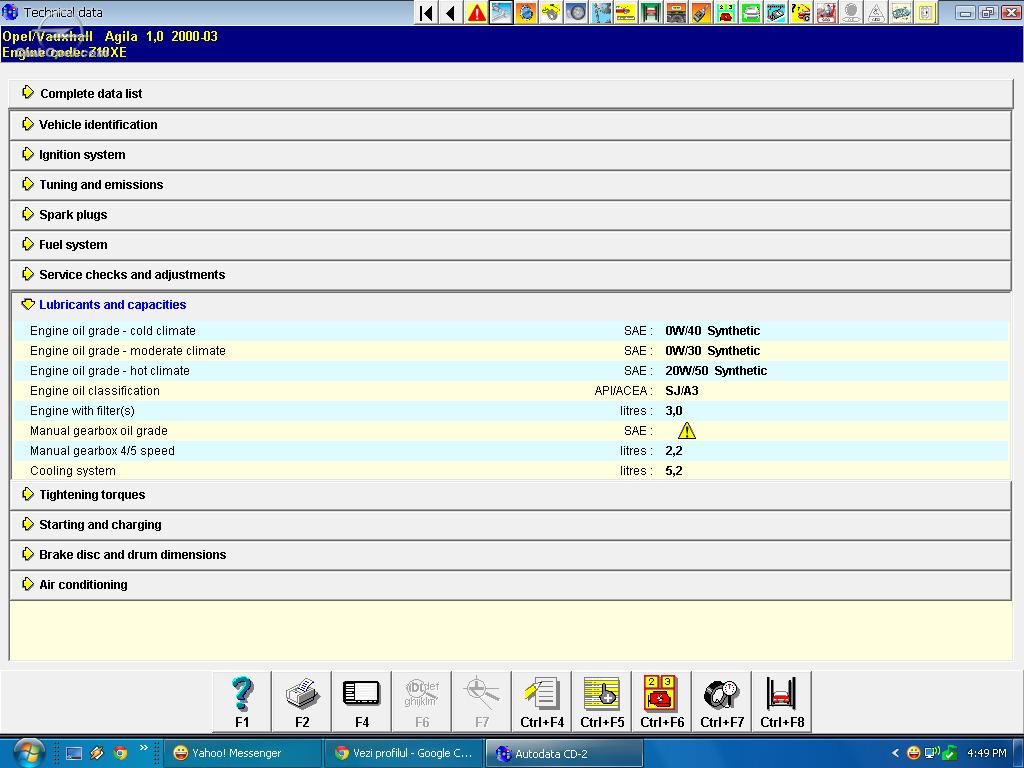The width and height of the screenshot is (1024, 768).
Task: Click the grey triangle toolbar icon
Action: point(876,12)
